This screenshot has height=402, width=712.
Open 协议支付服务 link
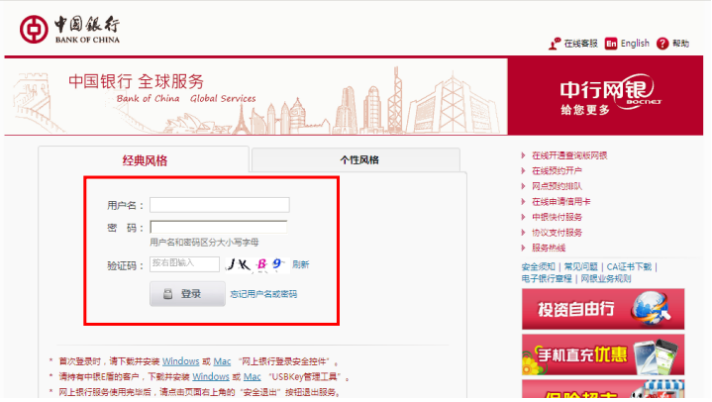click(x=557, y=233)
